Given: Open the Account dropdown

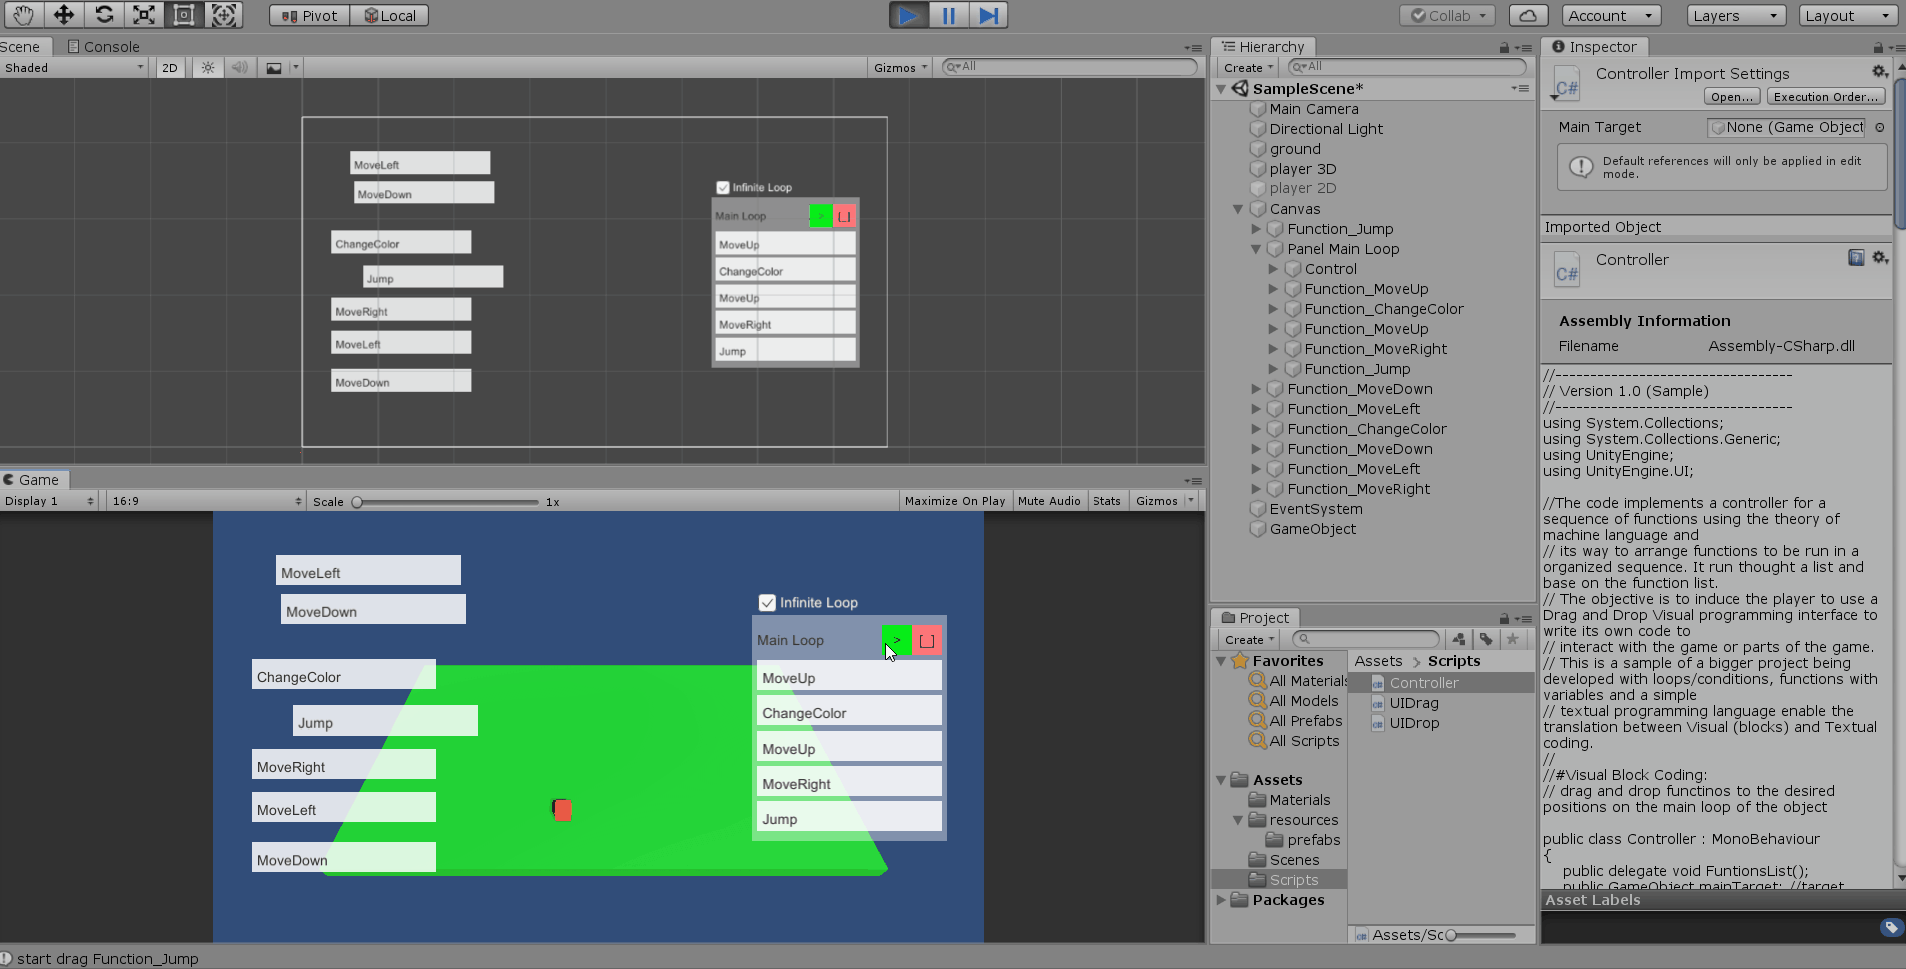Looking at the screenshot, I should click(1611, 16).
